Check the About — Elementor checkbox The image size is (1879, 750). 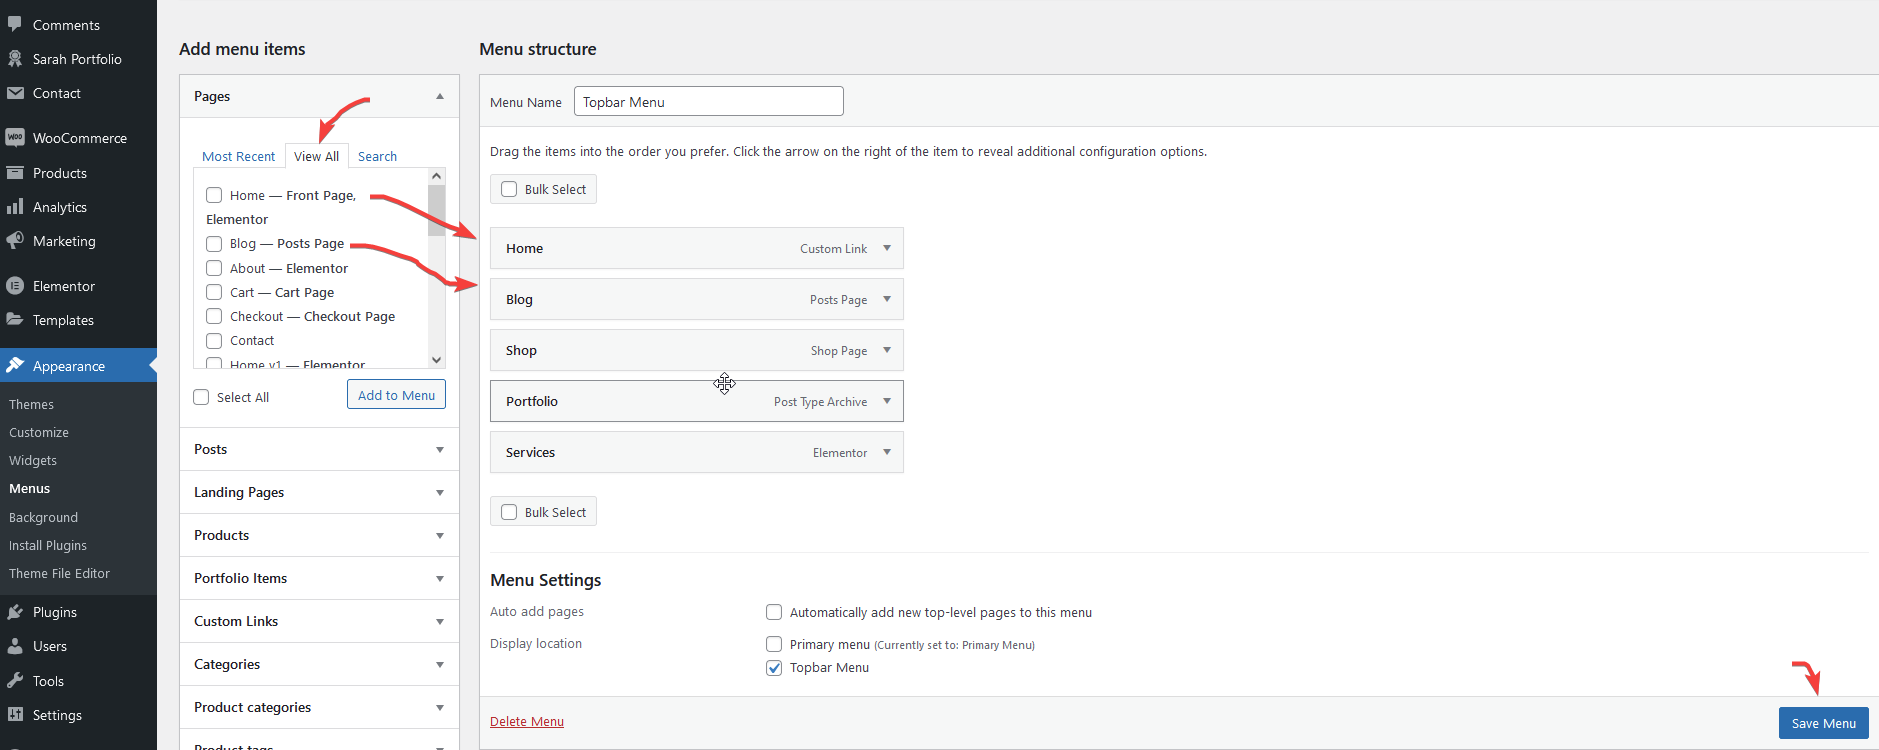[x=214, y=268]
